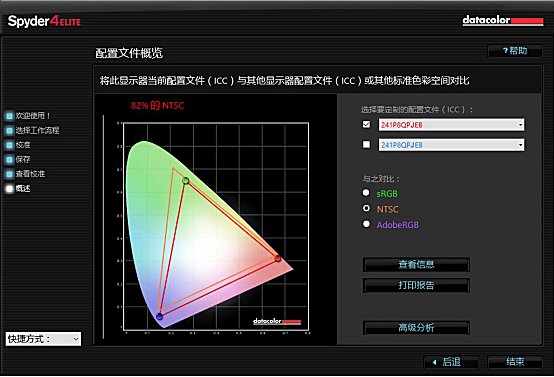The width and height of the screenshot is (554, 377).
Task: Click the 查看信息 button
Action: [416, 265]
